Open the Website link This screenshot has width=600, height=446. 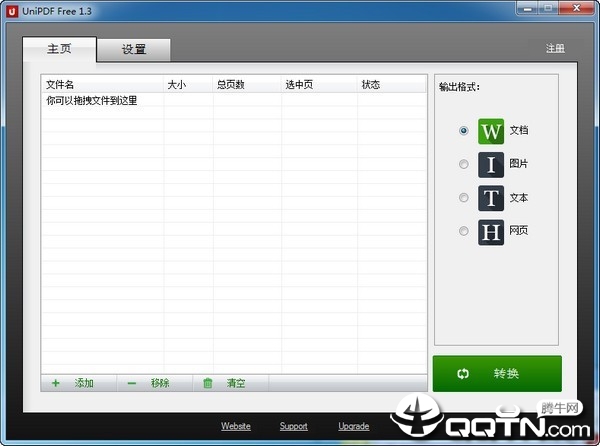point(236,426)
